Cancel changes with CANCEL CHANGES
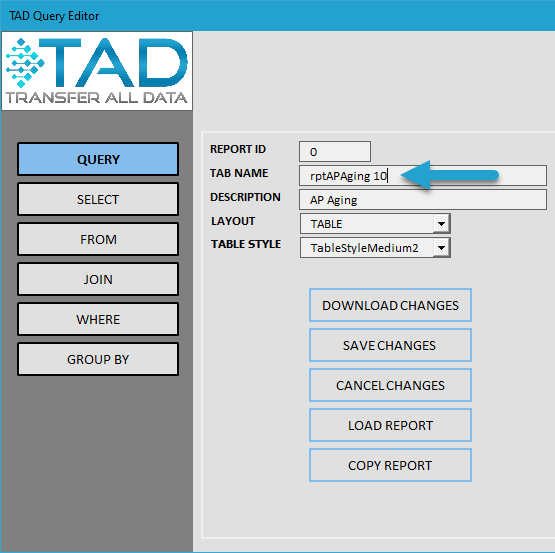 coord(390,385)
